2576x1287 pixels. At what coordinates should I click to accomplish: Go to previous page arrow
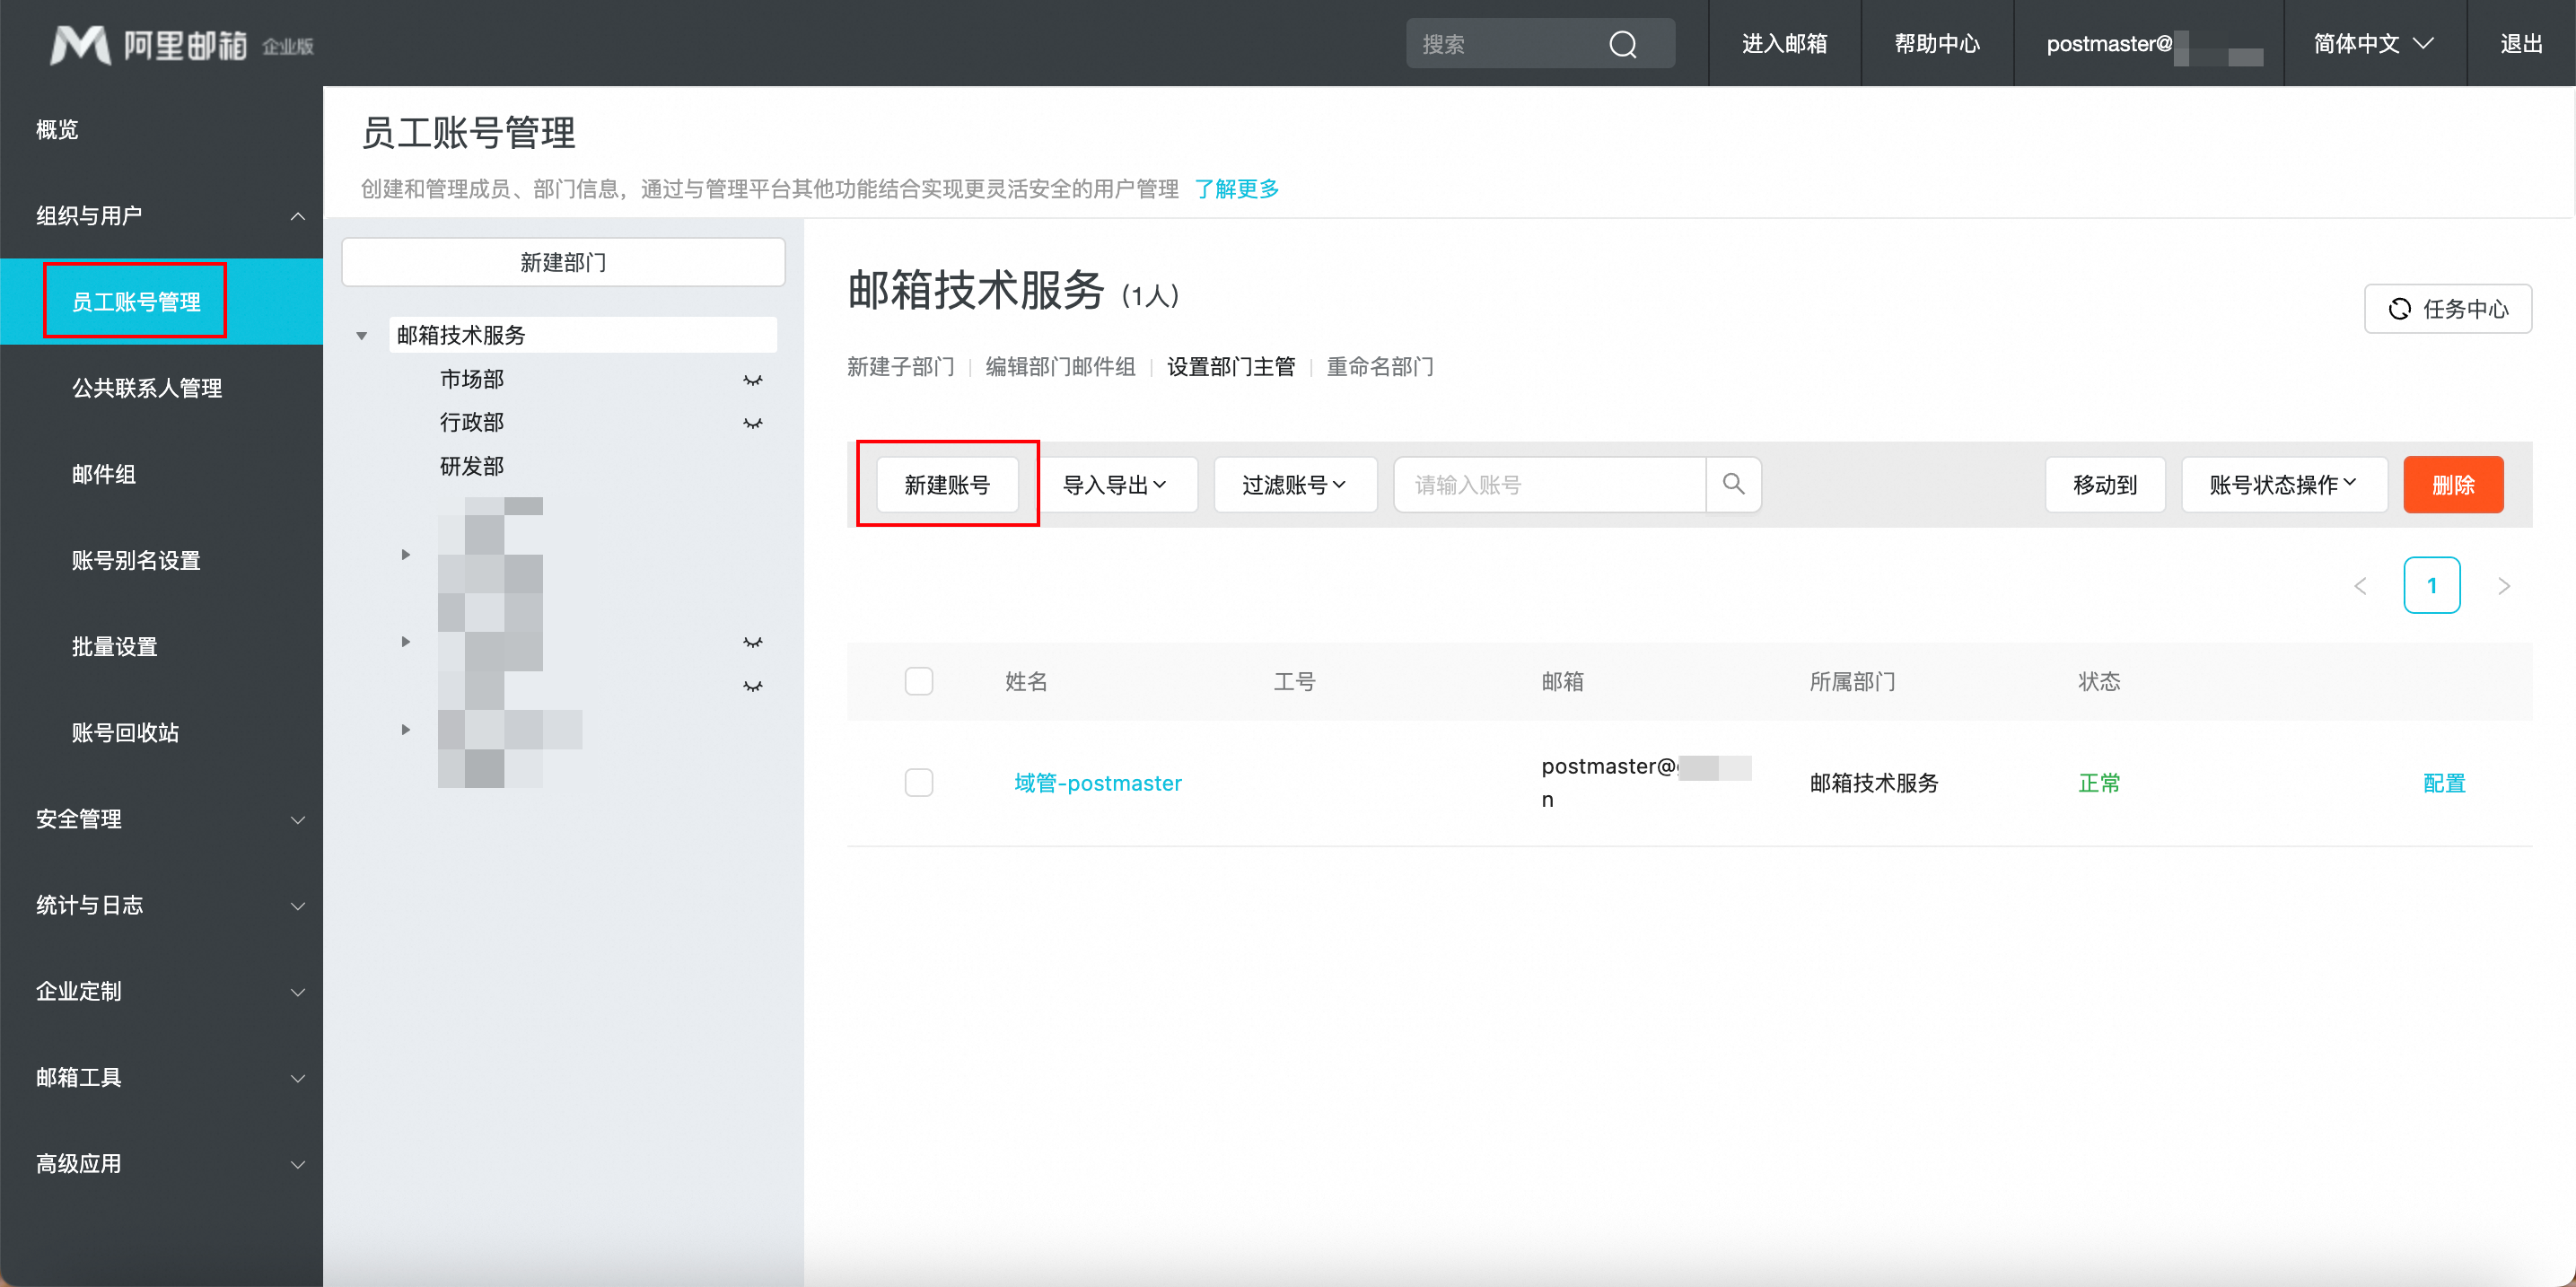pos(2361,586)
